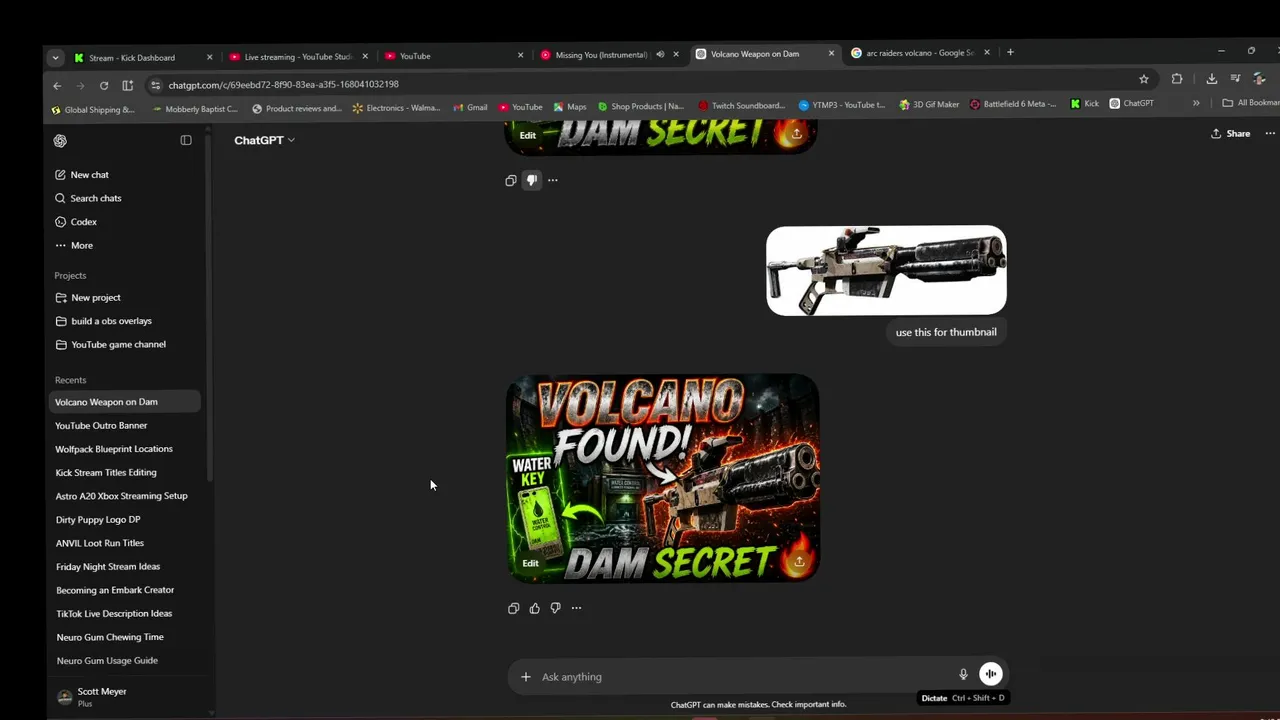This screenshot has width=1280, height=720.
Task: Give thumbs up to latest response
Action: (x=535, y=608)
